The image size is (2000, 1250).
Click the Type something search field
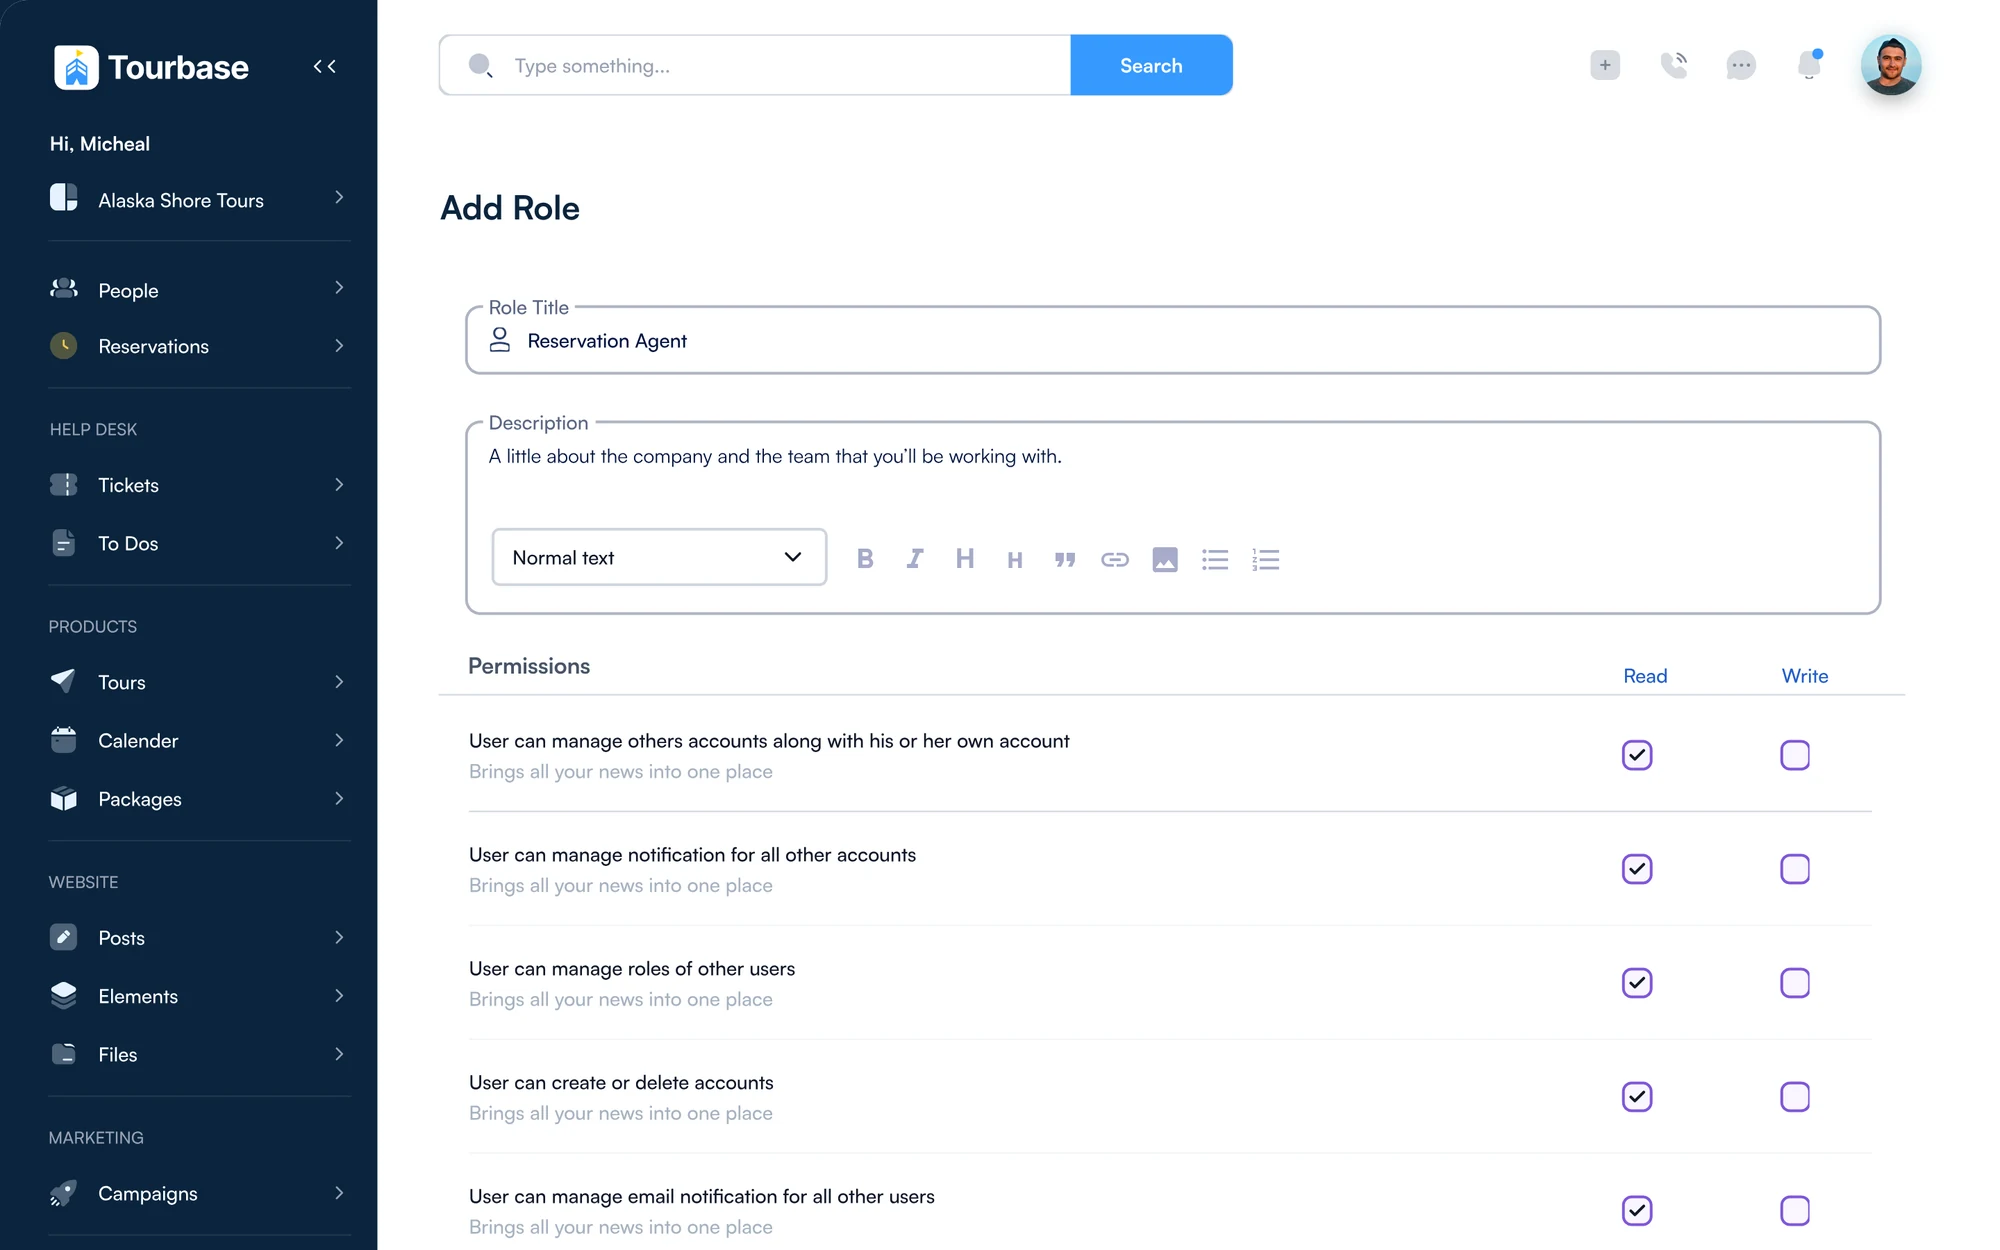(x=755, y=65)
